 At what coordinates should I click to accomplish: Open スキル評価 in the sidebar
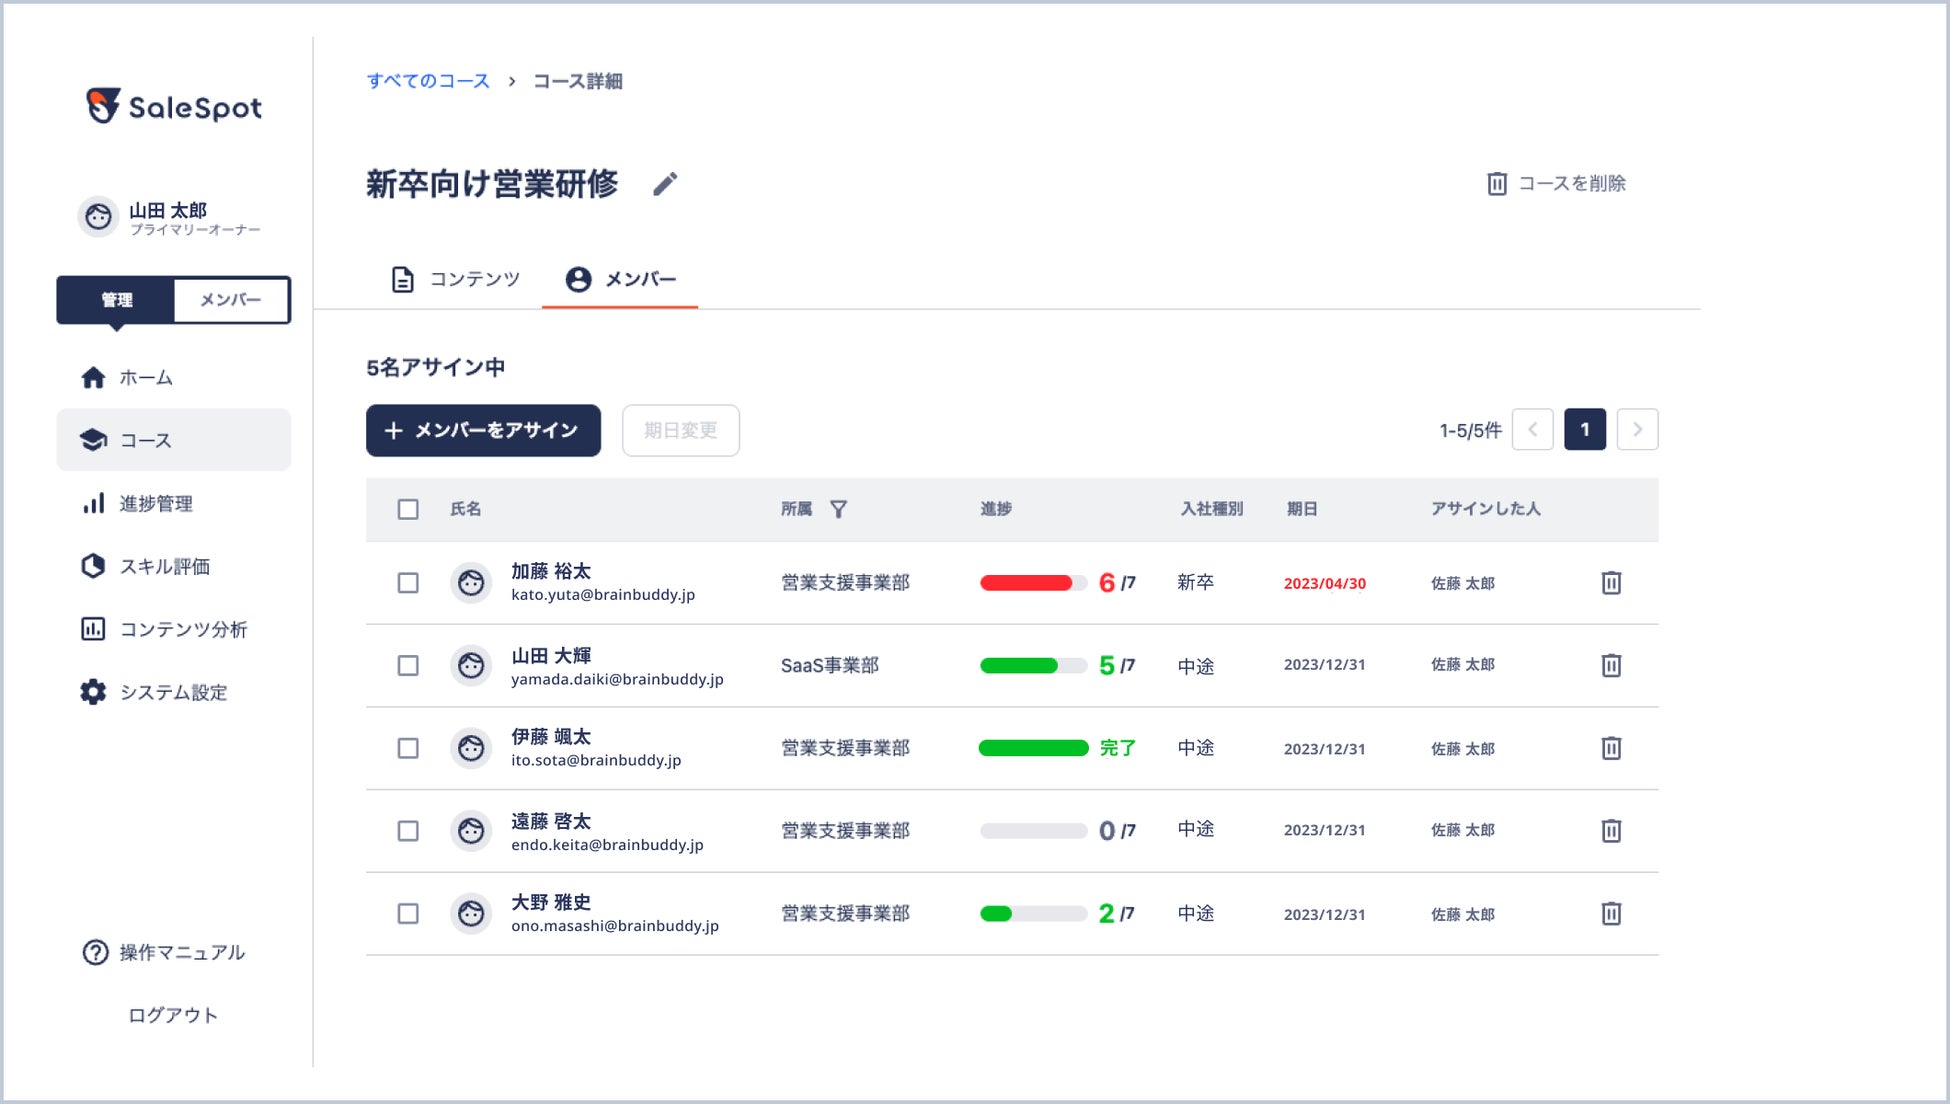click(164, 567)
